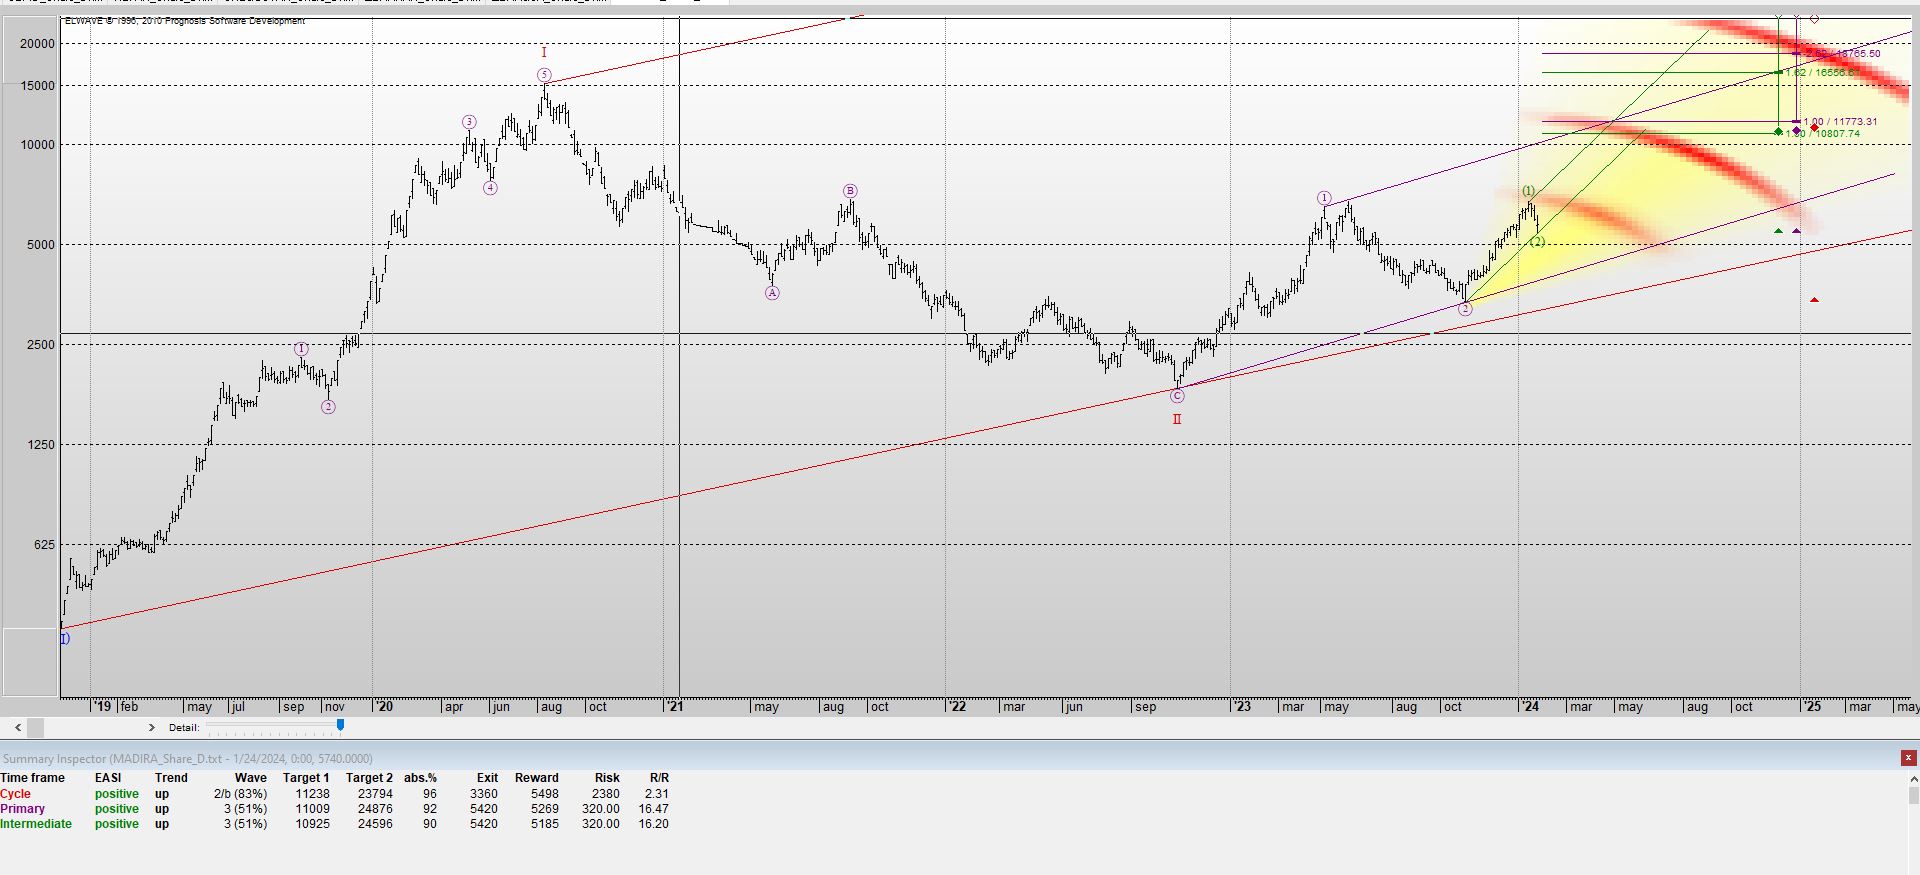
Task: Click the chart scrollbar's right arrow
Action: 152,728
